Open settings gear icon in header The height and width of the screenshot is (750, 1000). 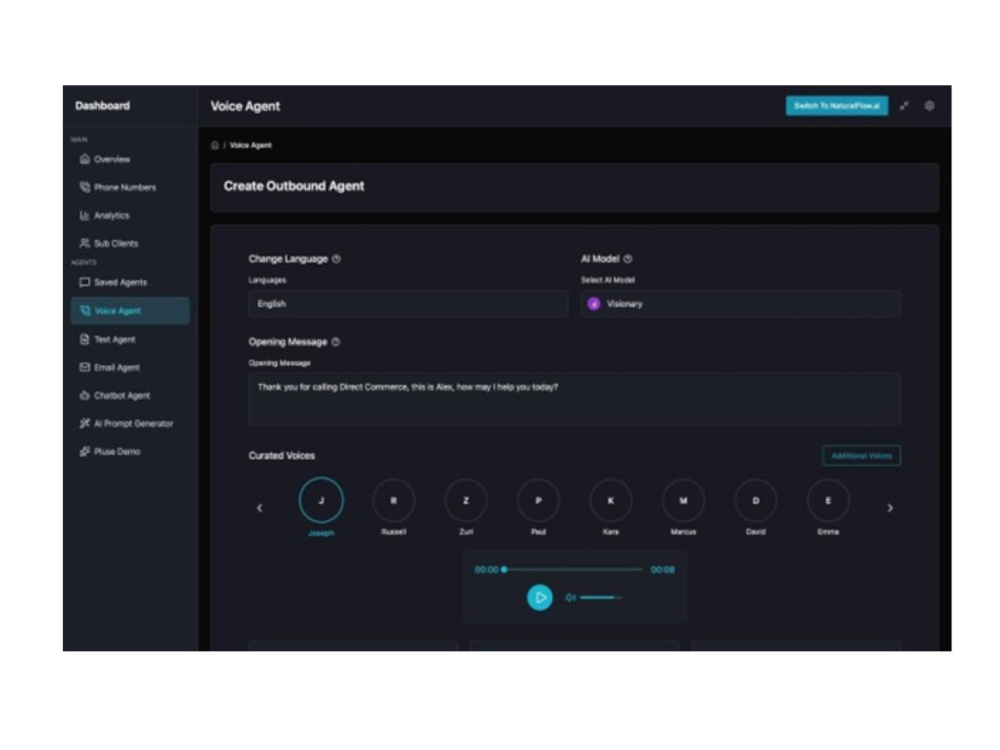pyautogui.click(x=929, y=106)
